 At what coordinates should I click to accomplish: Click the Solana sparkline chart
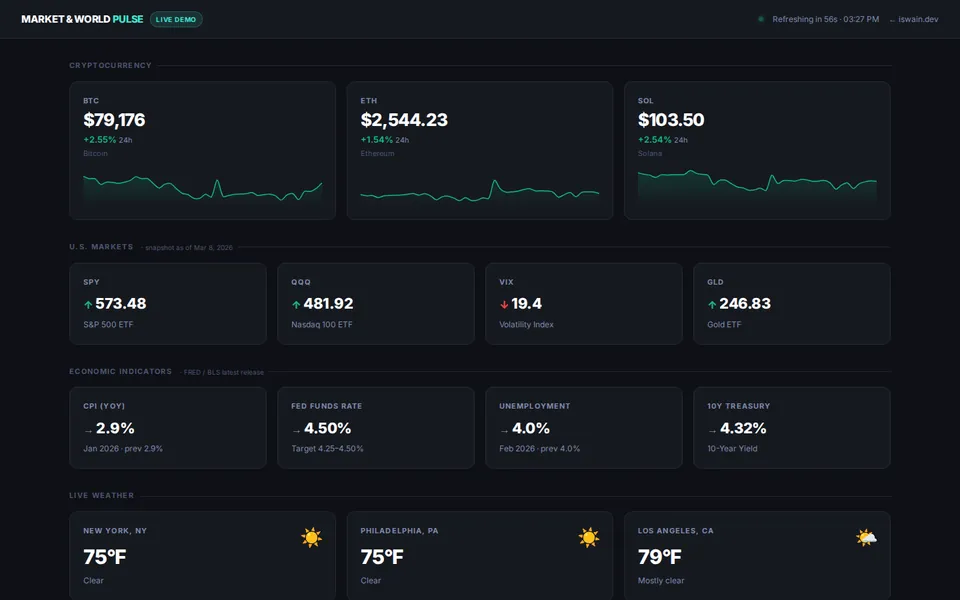coord(757,186)
